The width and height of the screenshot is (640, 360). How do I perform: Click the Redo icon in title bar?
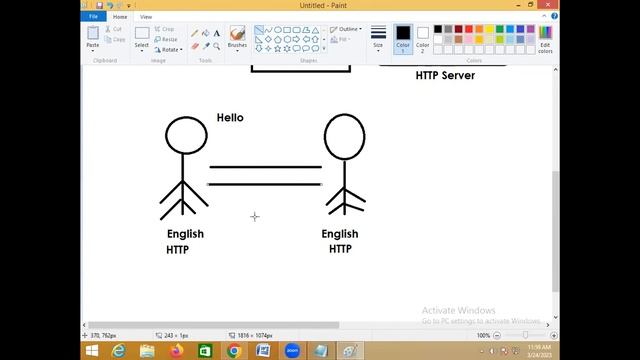[120, 5]
